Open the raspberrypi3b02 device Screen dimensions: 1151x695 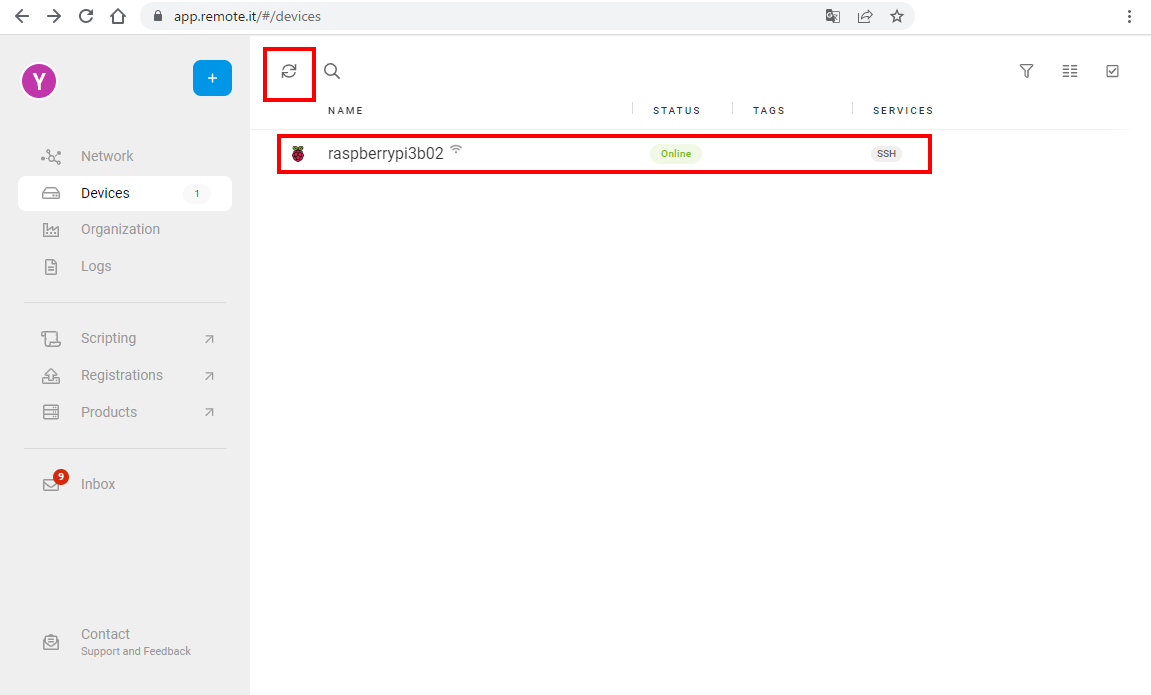[385, 154]
